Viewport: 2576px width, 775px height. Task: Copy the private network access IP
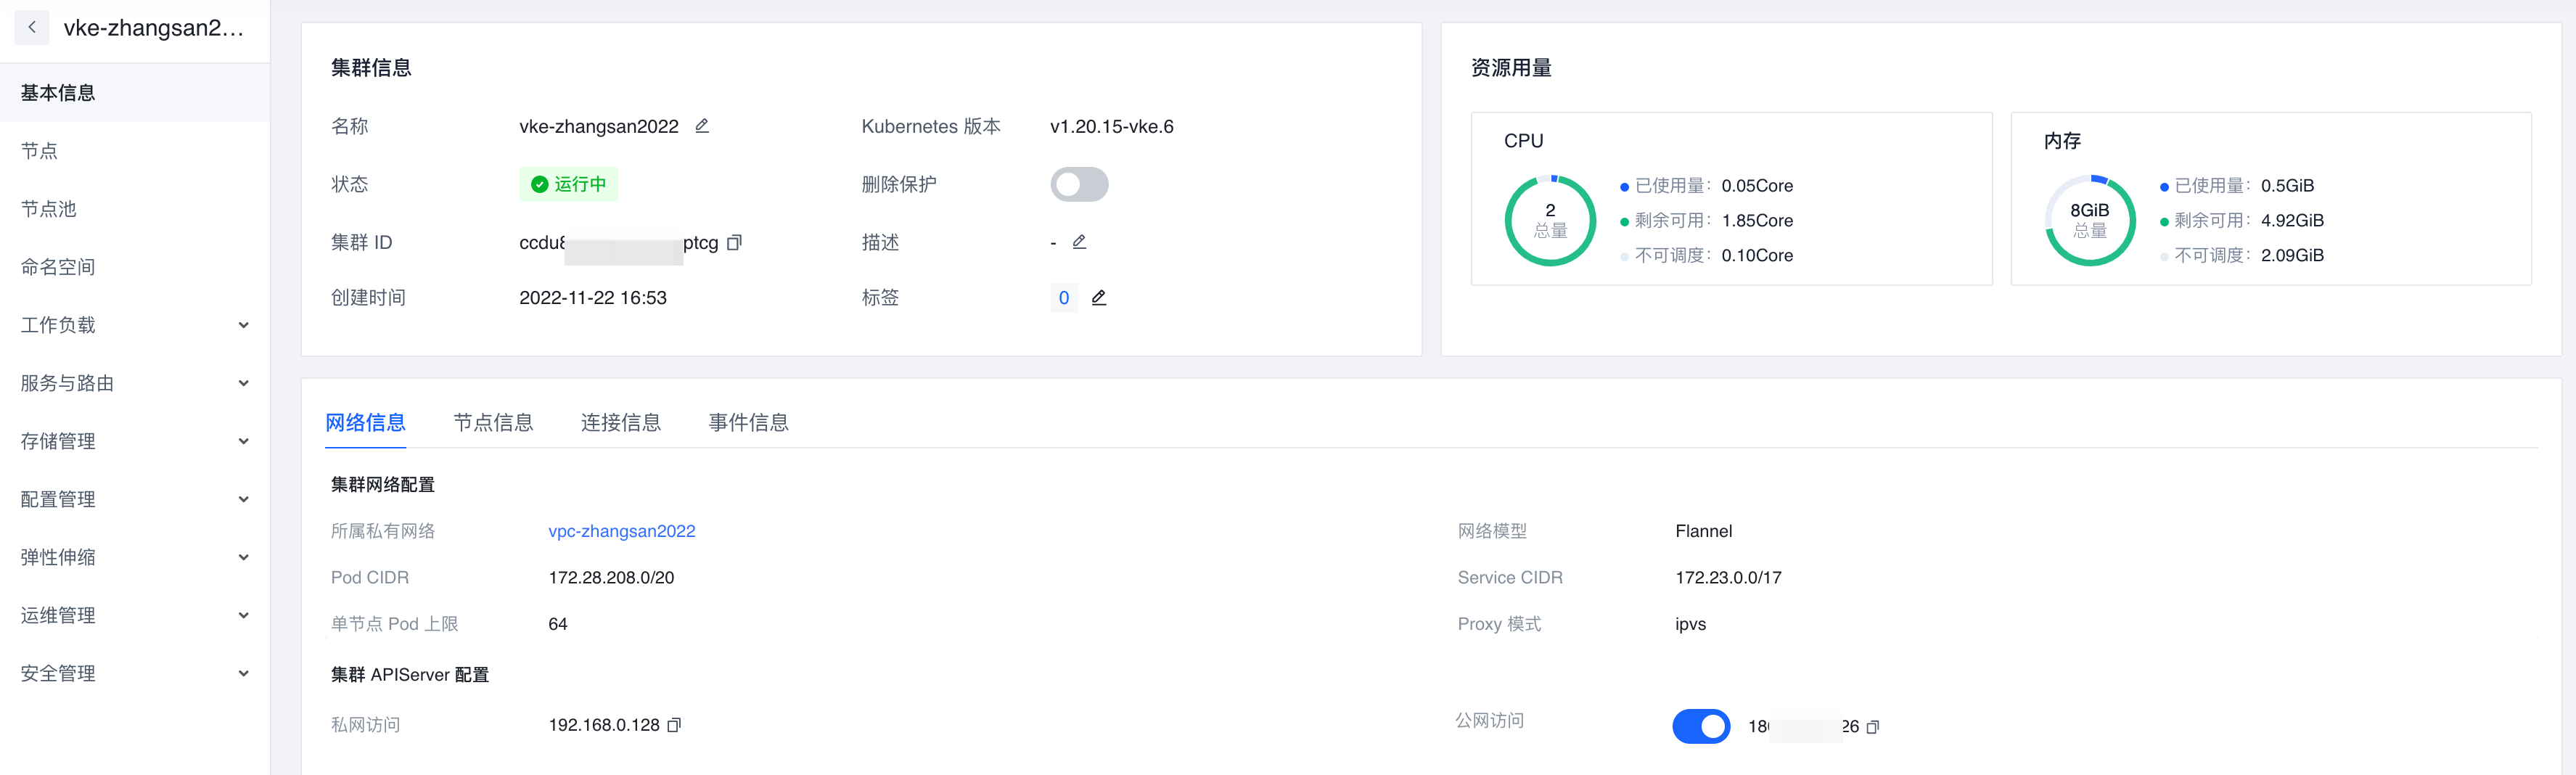click(x=674, y=725)
